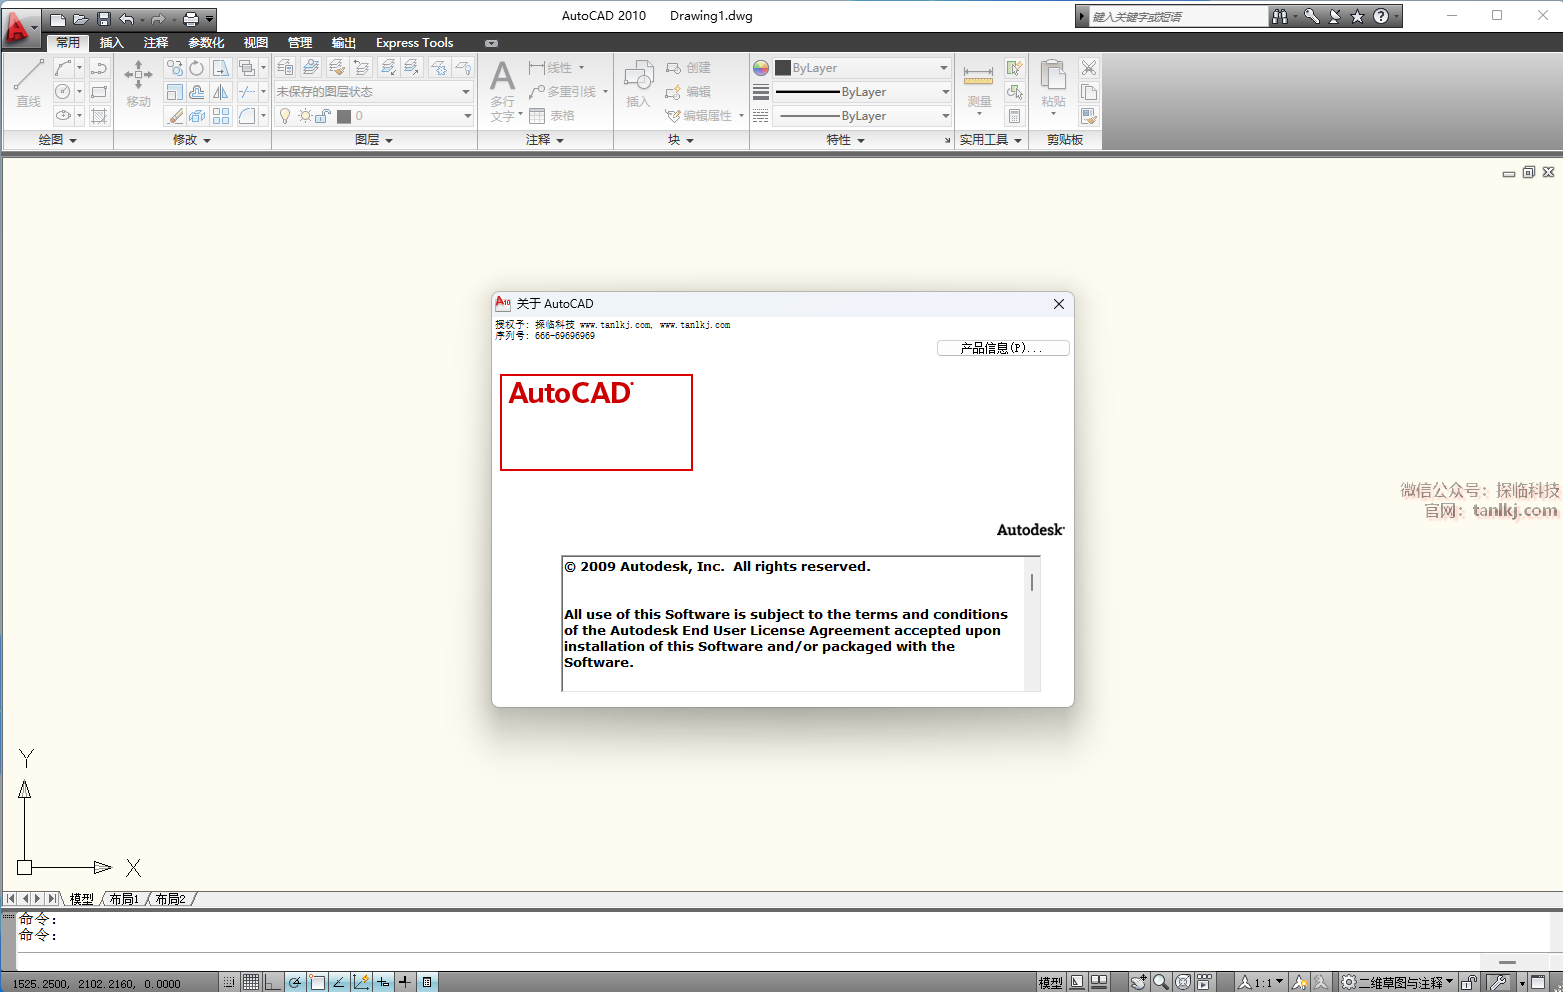Viewport: 1563px width, 992px height.
Task: Select the Hatch tool in Draw panel
Action: [x=99, y=116]
